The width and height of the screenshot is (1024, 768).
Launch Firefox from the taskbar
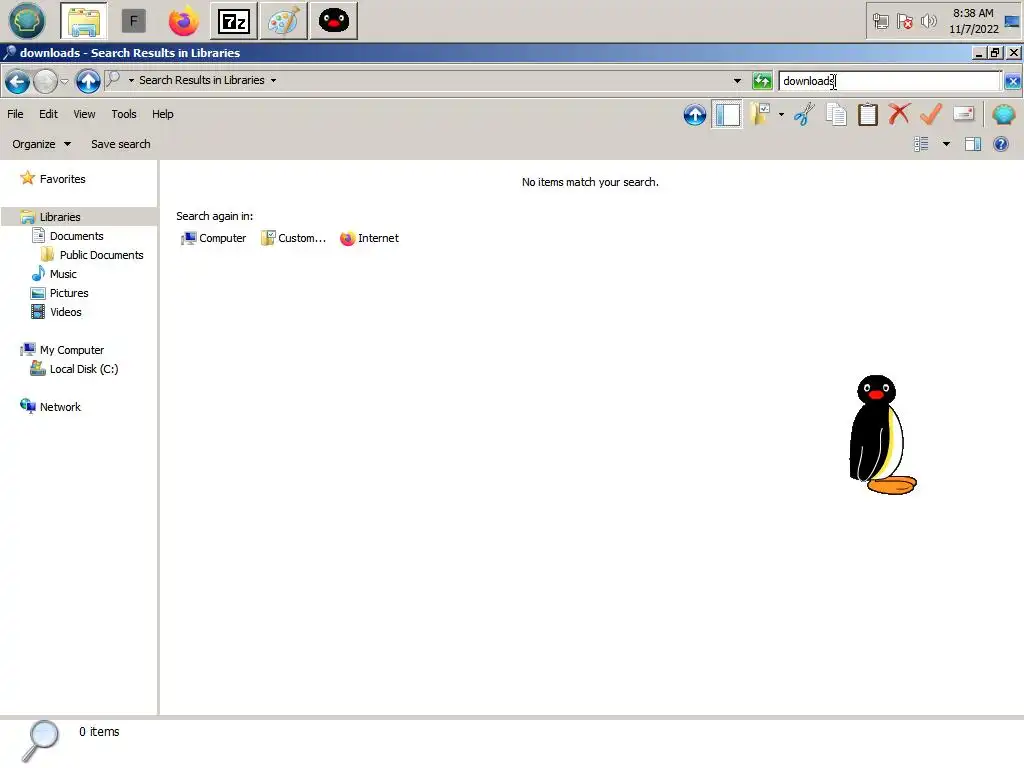pos(184,21)
